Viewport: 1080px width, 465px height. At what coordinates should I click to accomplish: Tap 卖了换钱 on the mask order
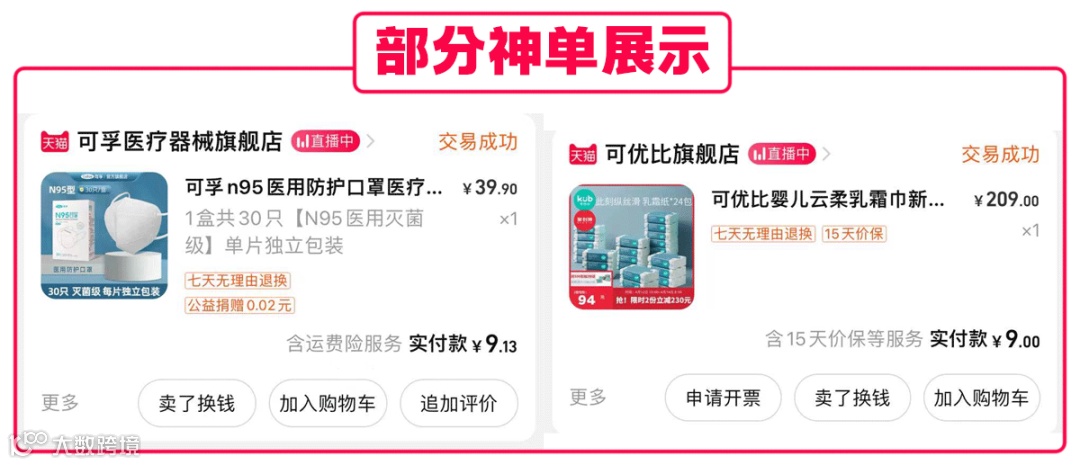(x=197, y=403)
